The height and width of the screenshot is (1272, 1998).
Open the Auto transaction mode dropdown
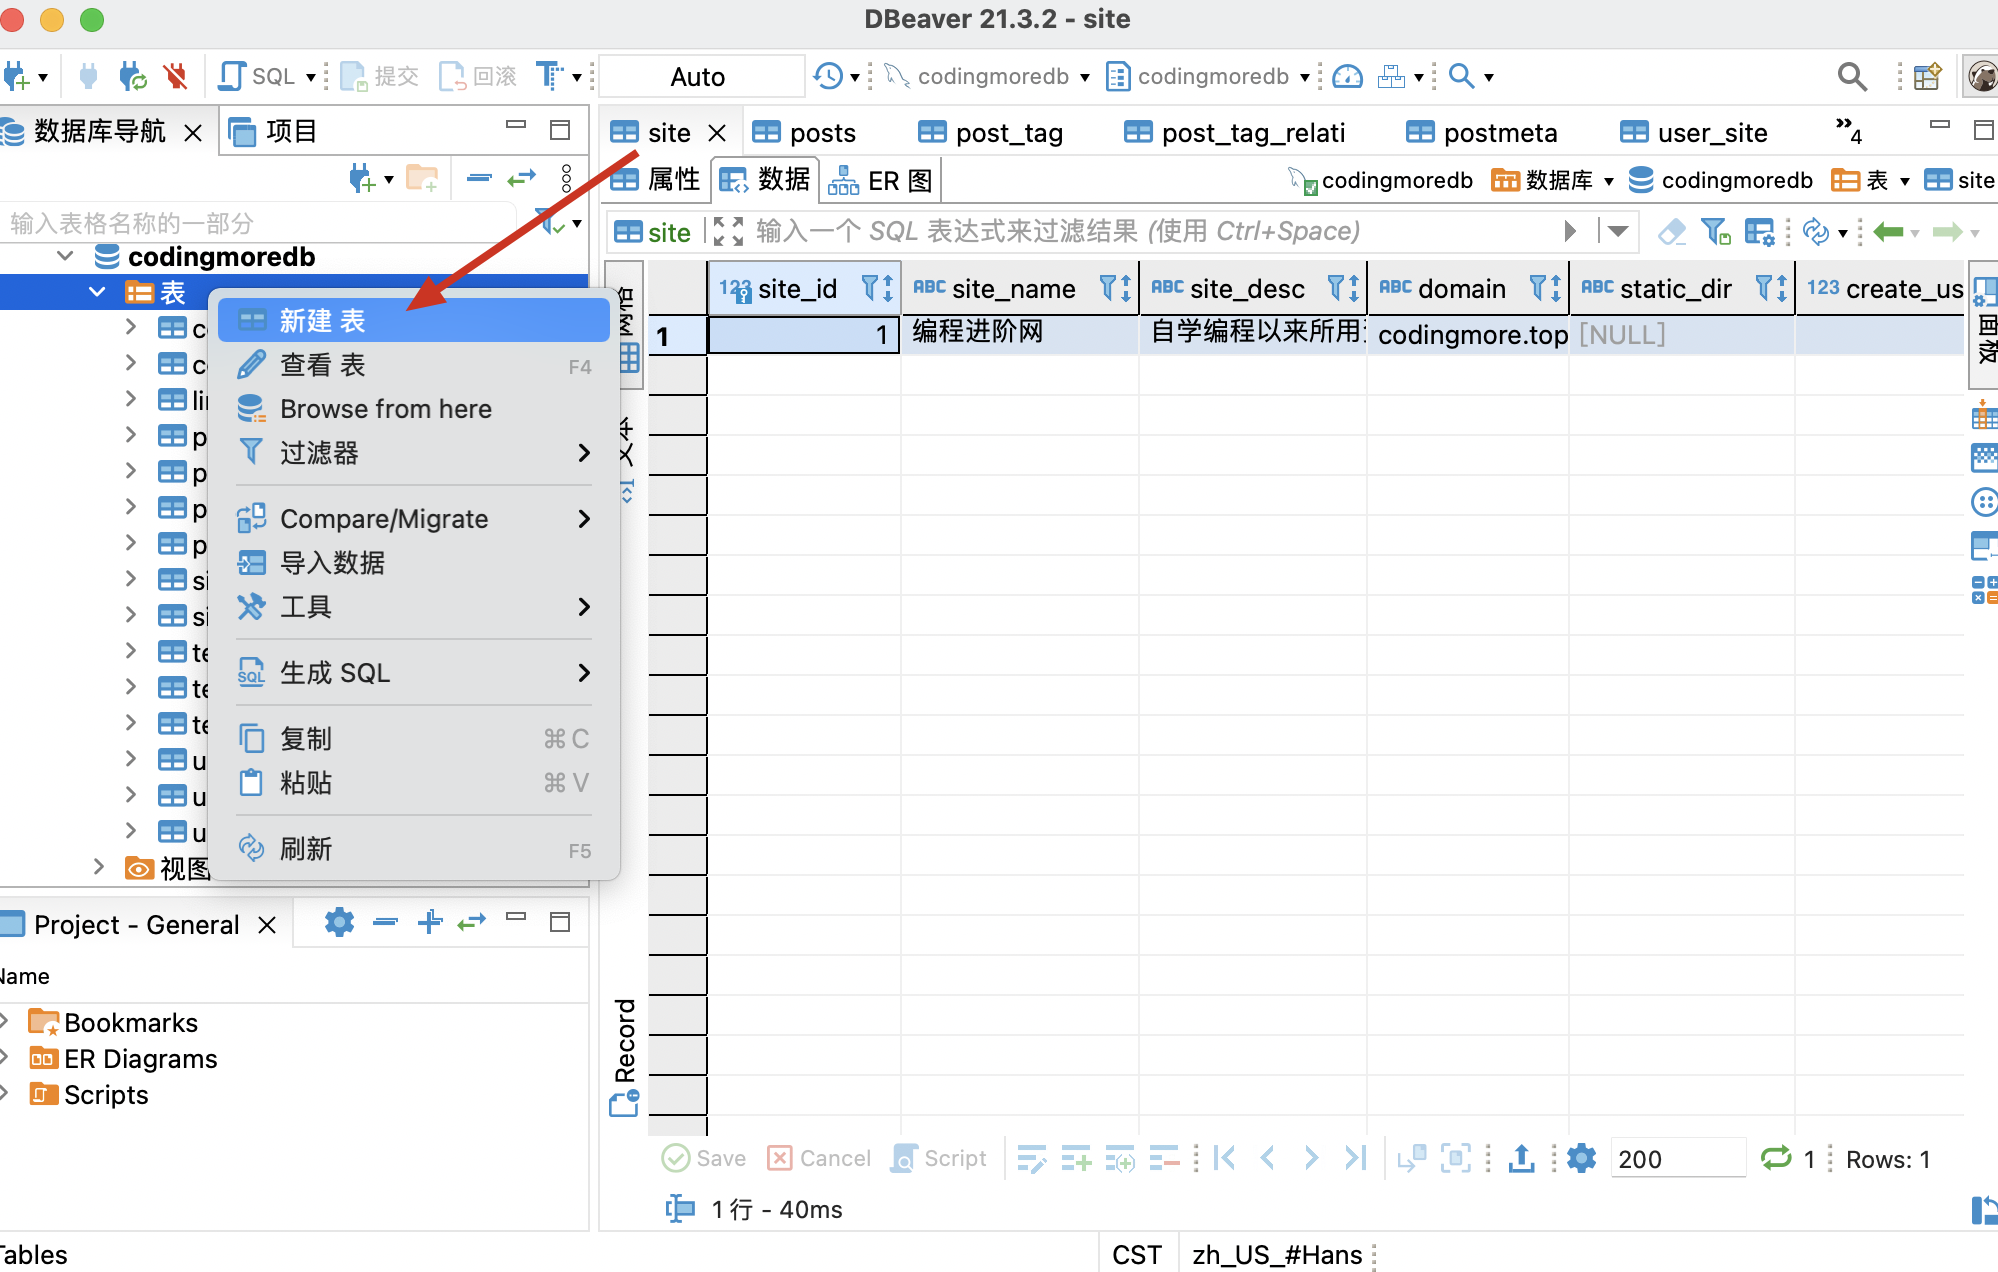tap(698, 77)
